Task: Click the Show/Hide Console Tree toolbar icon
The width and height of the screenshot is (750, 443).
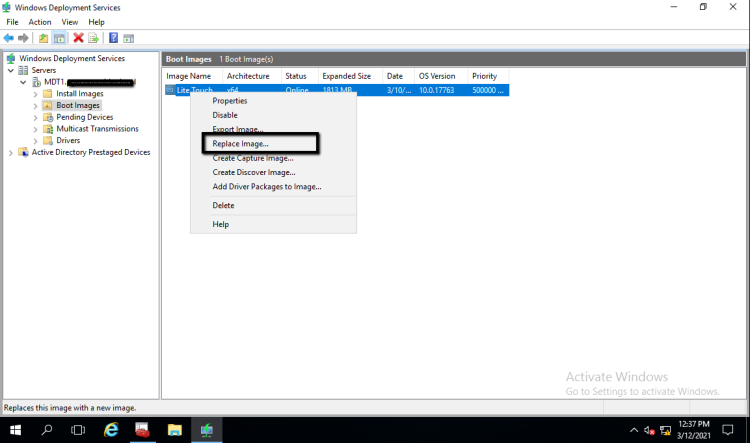Action: pos(59,38)
